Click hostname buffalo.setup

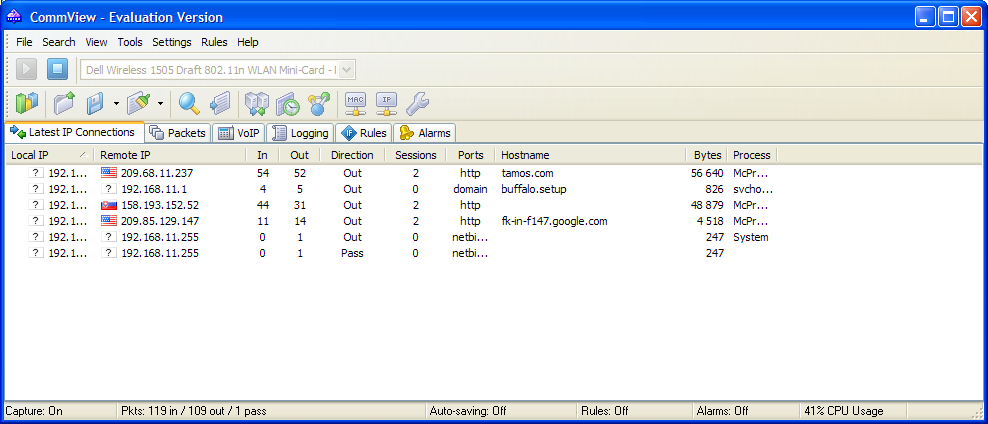pos(533,189)
